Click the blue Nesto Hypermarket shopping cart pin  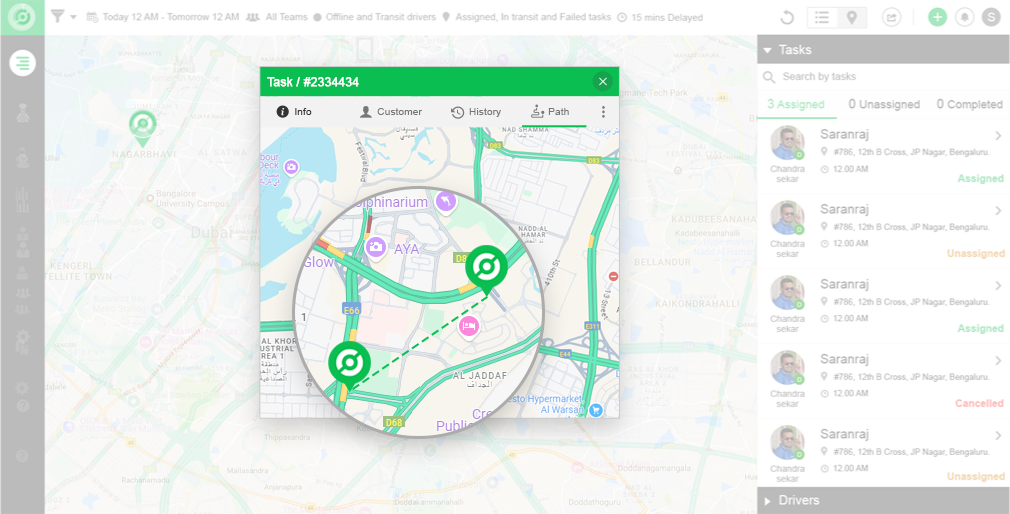click(596, 409)
